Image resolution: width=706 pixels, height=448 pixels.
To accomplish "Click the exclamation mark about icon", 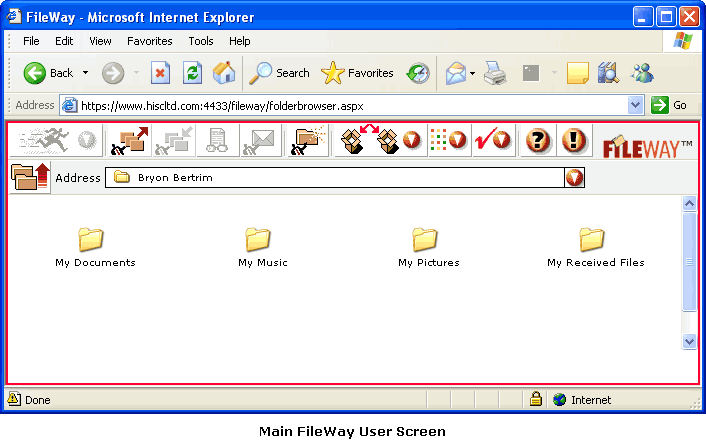I will [572, 141].
